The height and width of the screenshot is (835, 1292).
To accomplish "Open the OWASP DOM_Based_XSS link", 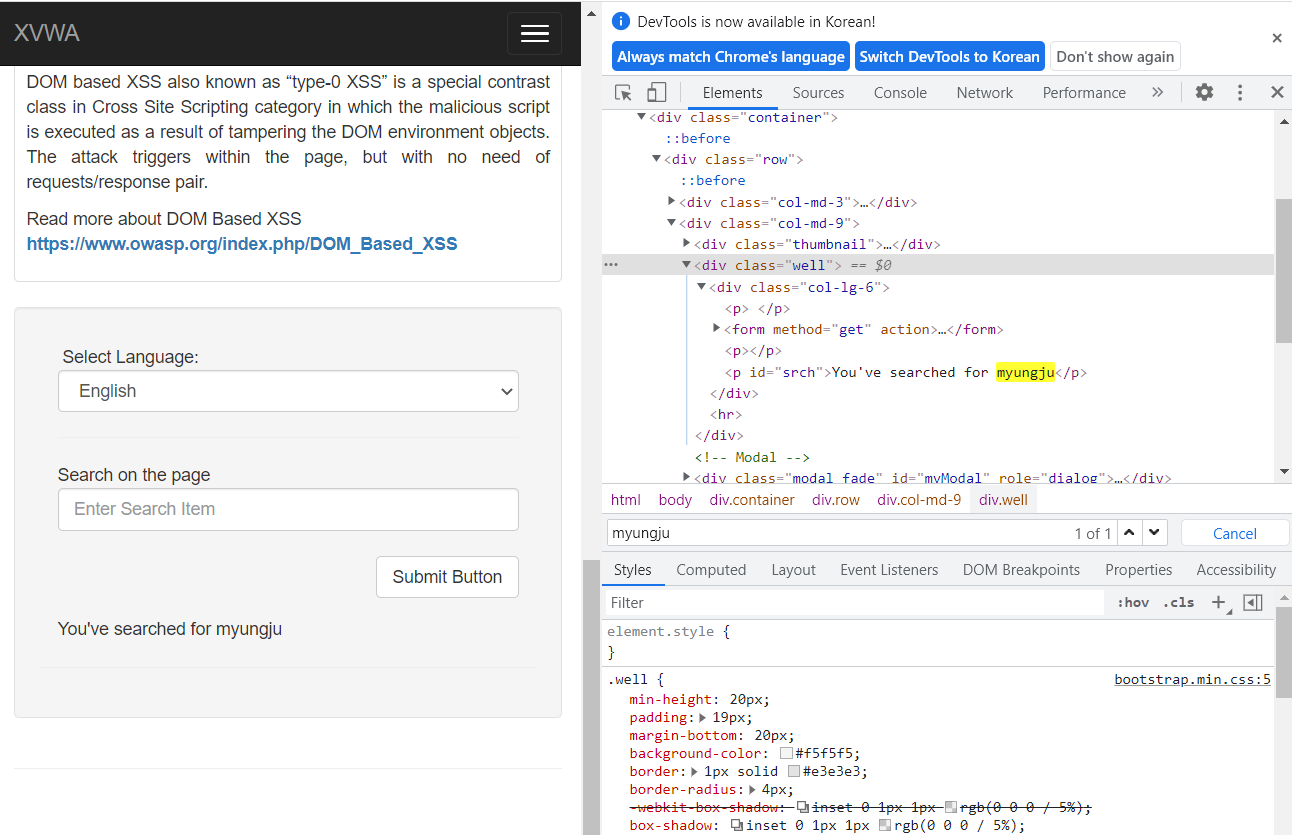I will [x=242, y=244].
